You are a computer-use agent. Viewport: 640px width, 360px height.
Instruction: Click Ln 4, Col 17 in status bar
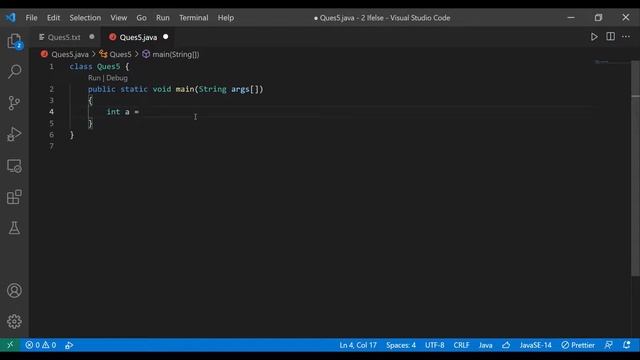(358, 345)
